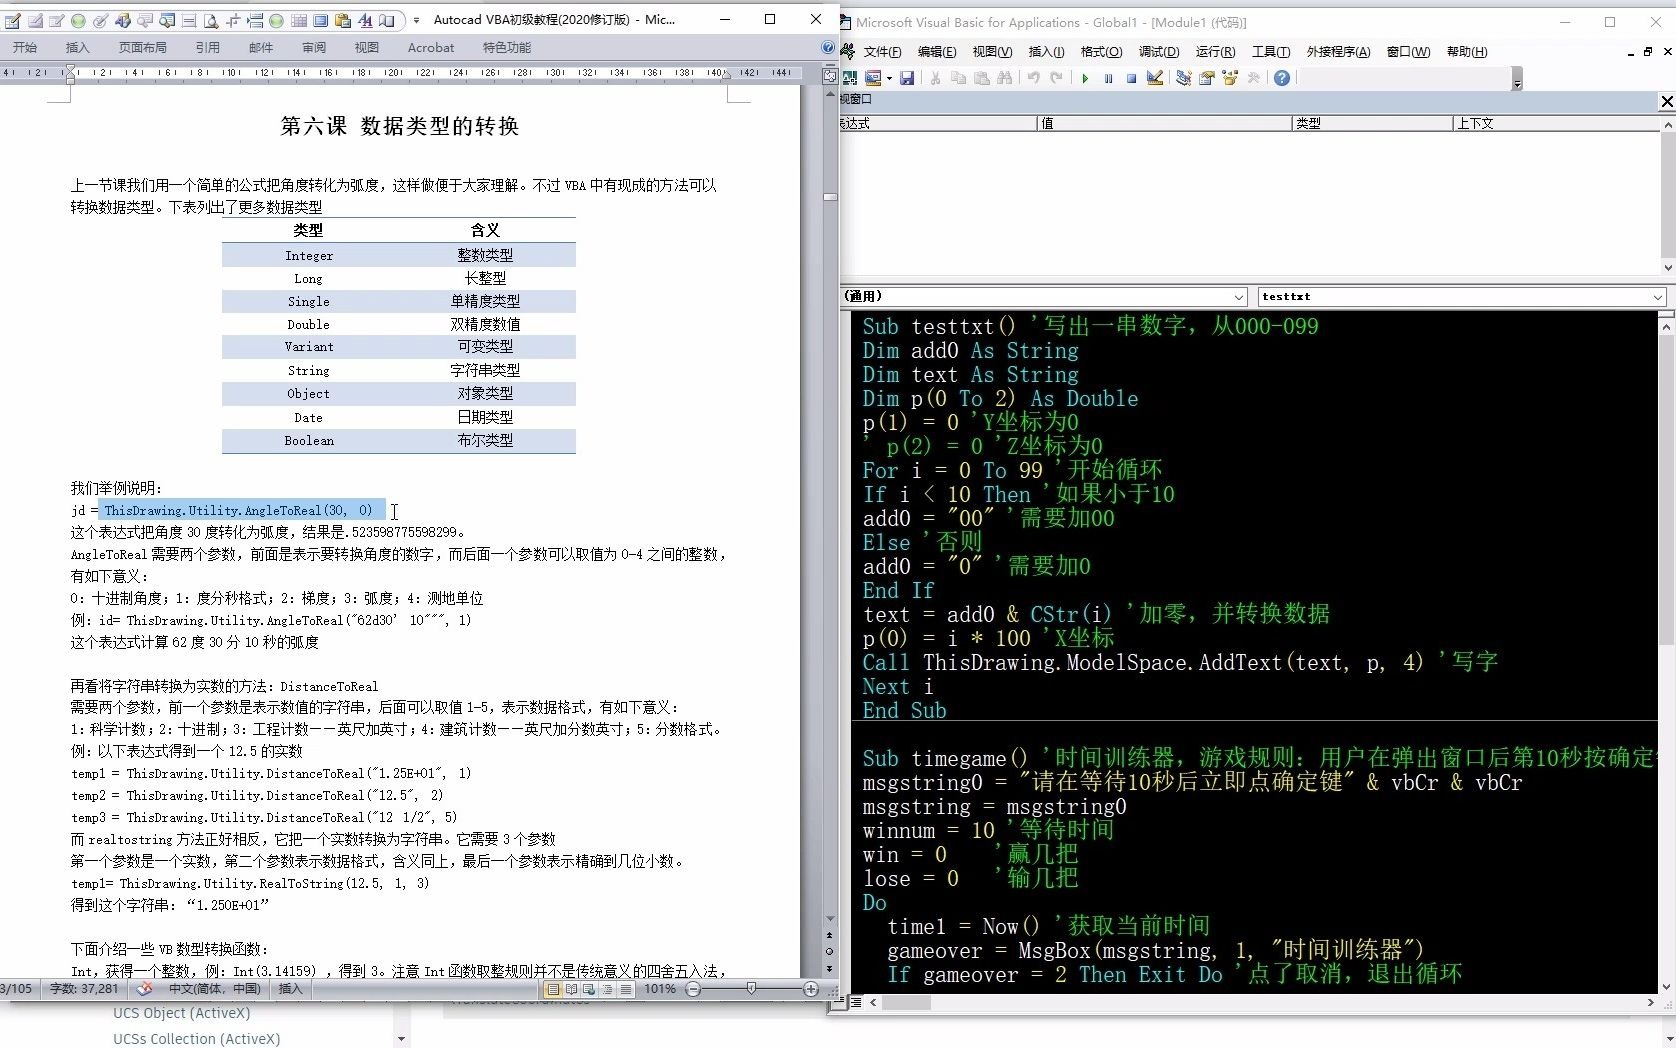Open the VBA Help with the question mark button
This screenshot has height=1048, width=1676.
(x=1282, y=78)
